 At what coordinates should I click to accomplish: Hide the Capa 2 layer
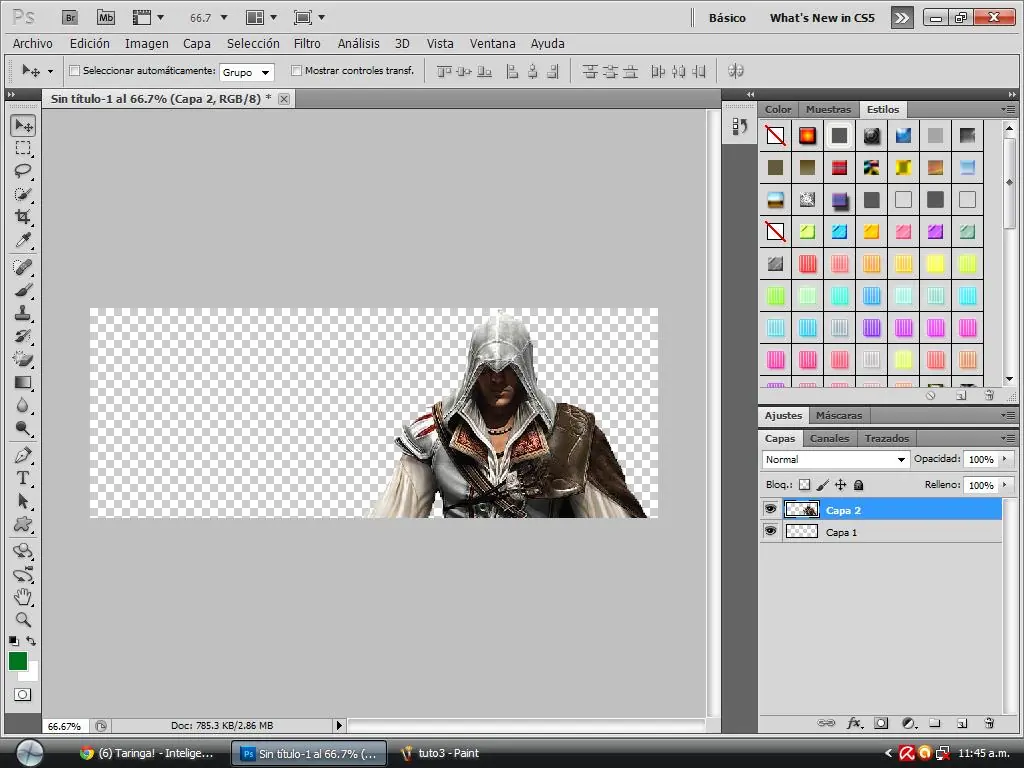[771, 509]
